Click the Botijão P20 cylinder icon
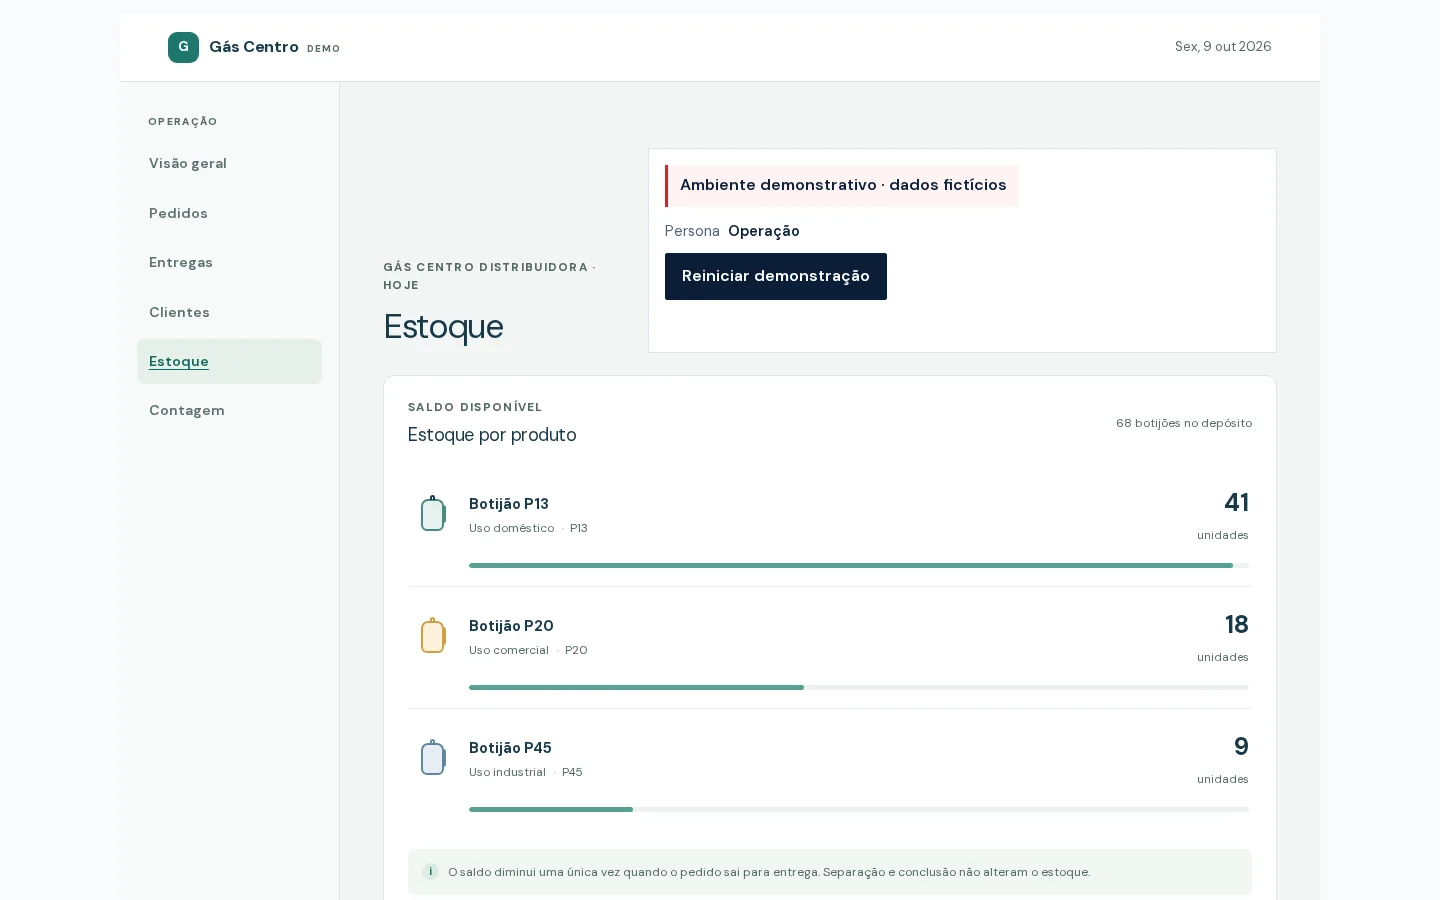This screenshot has height=900, width=1440. coord(433,635)
